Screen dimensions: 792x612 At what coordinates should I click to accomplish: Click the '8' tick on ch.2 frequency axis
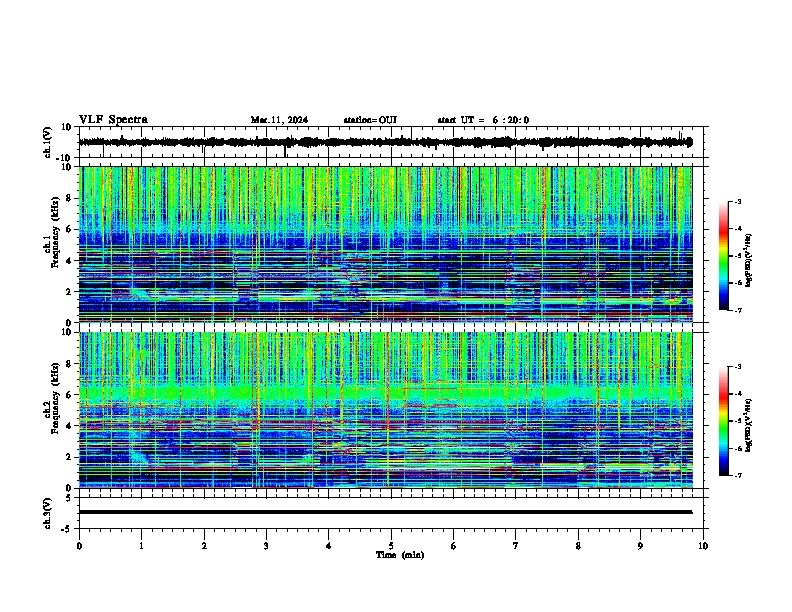69,364
